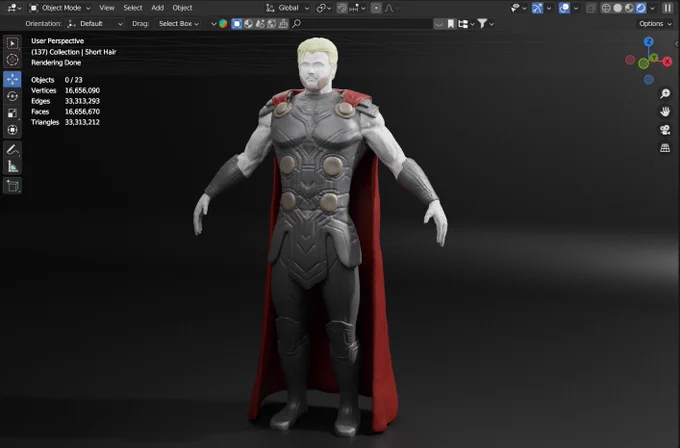The width and height of the screenshot is (680, 448).
Task: Open the Global transform orientation dropdown
Action: pyautogui.click(x=287, y=8)
